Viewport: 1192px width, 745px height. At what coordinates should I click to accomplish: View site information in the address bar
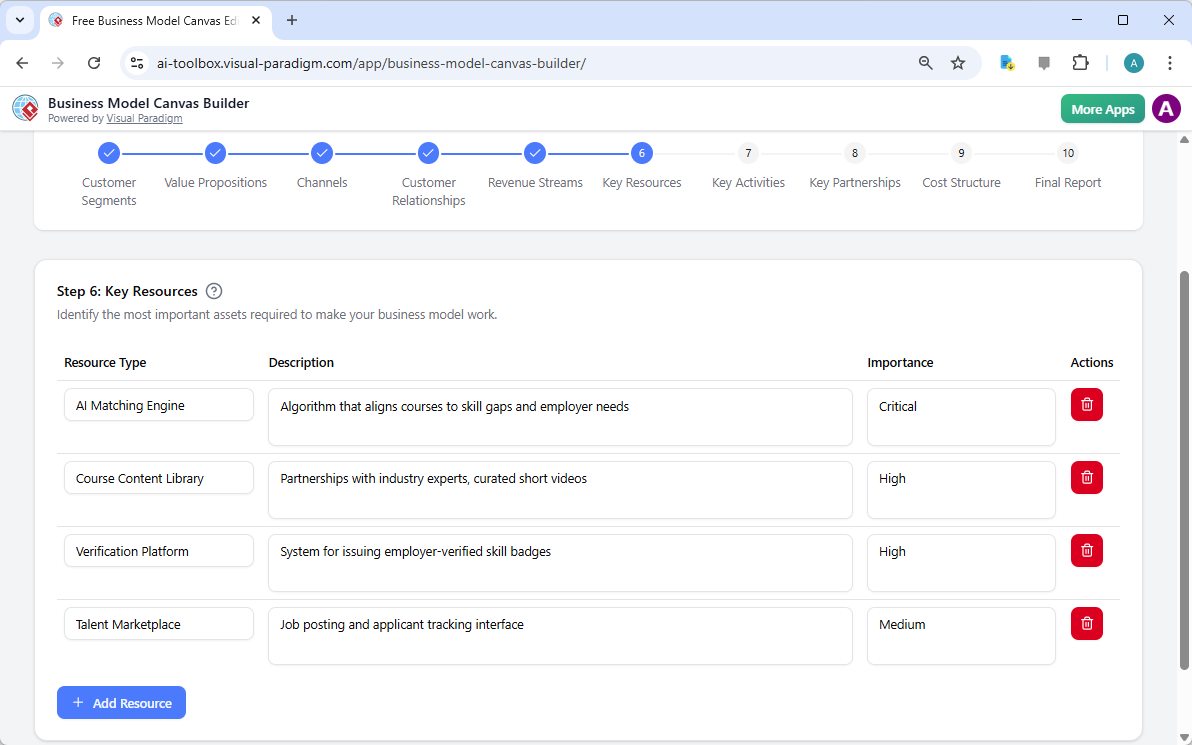point(136,62)
